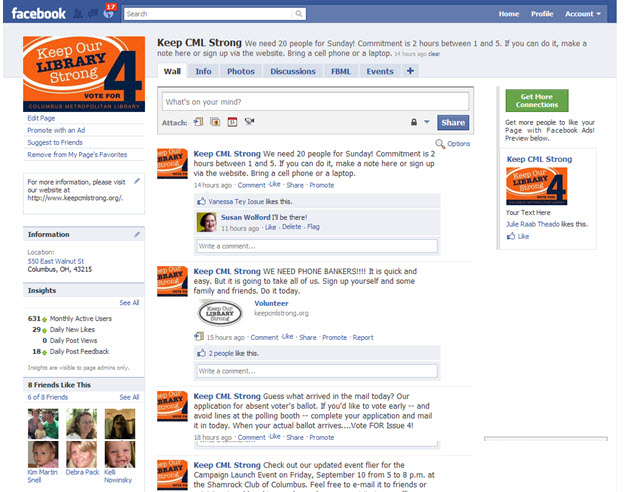Click See All in the Friends section

coord(129,397)
